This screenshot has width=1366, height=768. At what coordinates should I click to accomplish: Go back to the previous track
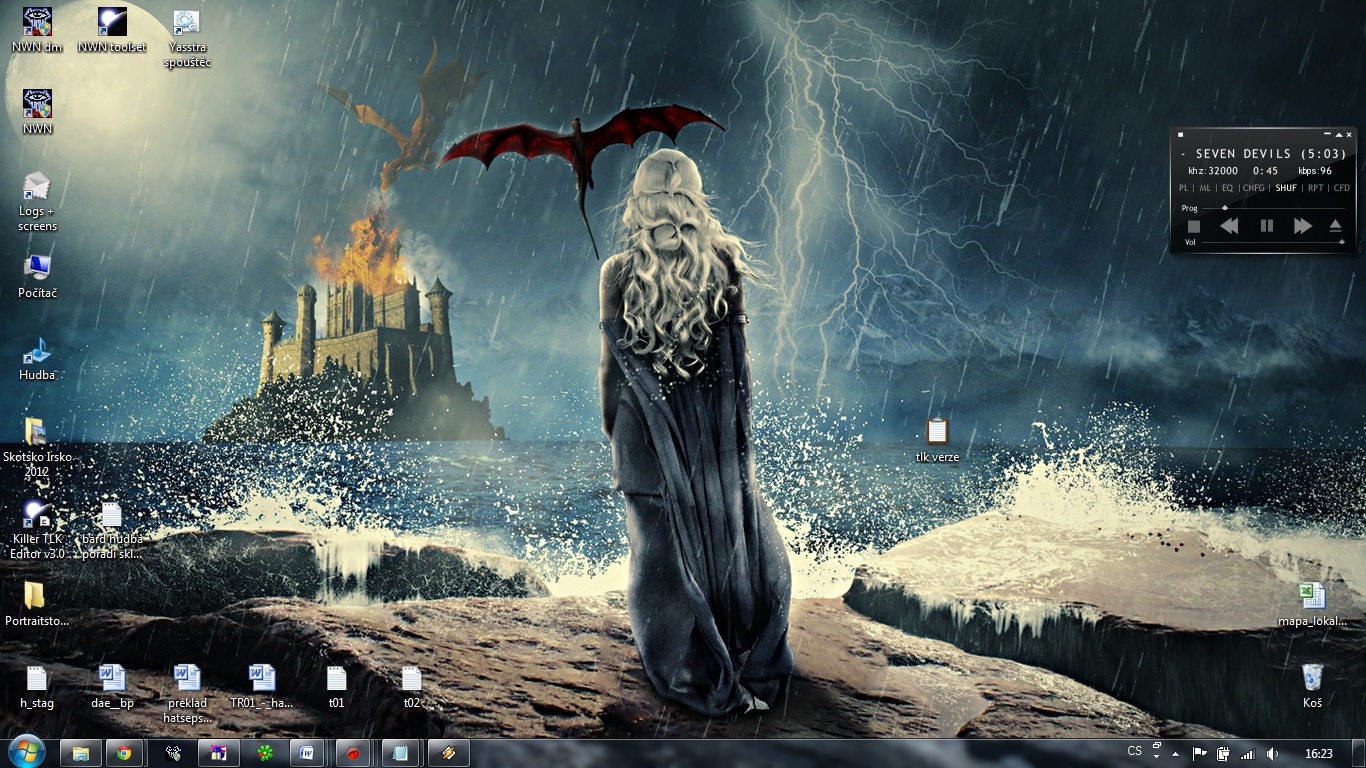pos(1229,226)
